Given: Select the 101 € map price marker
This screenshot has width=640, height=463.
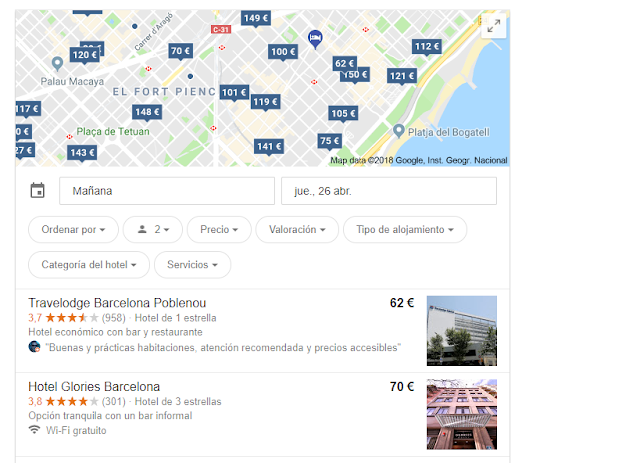Looking at the screenshot, I should [x=234, y=93].
